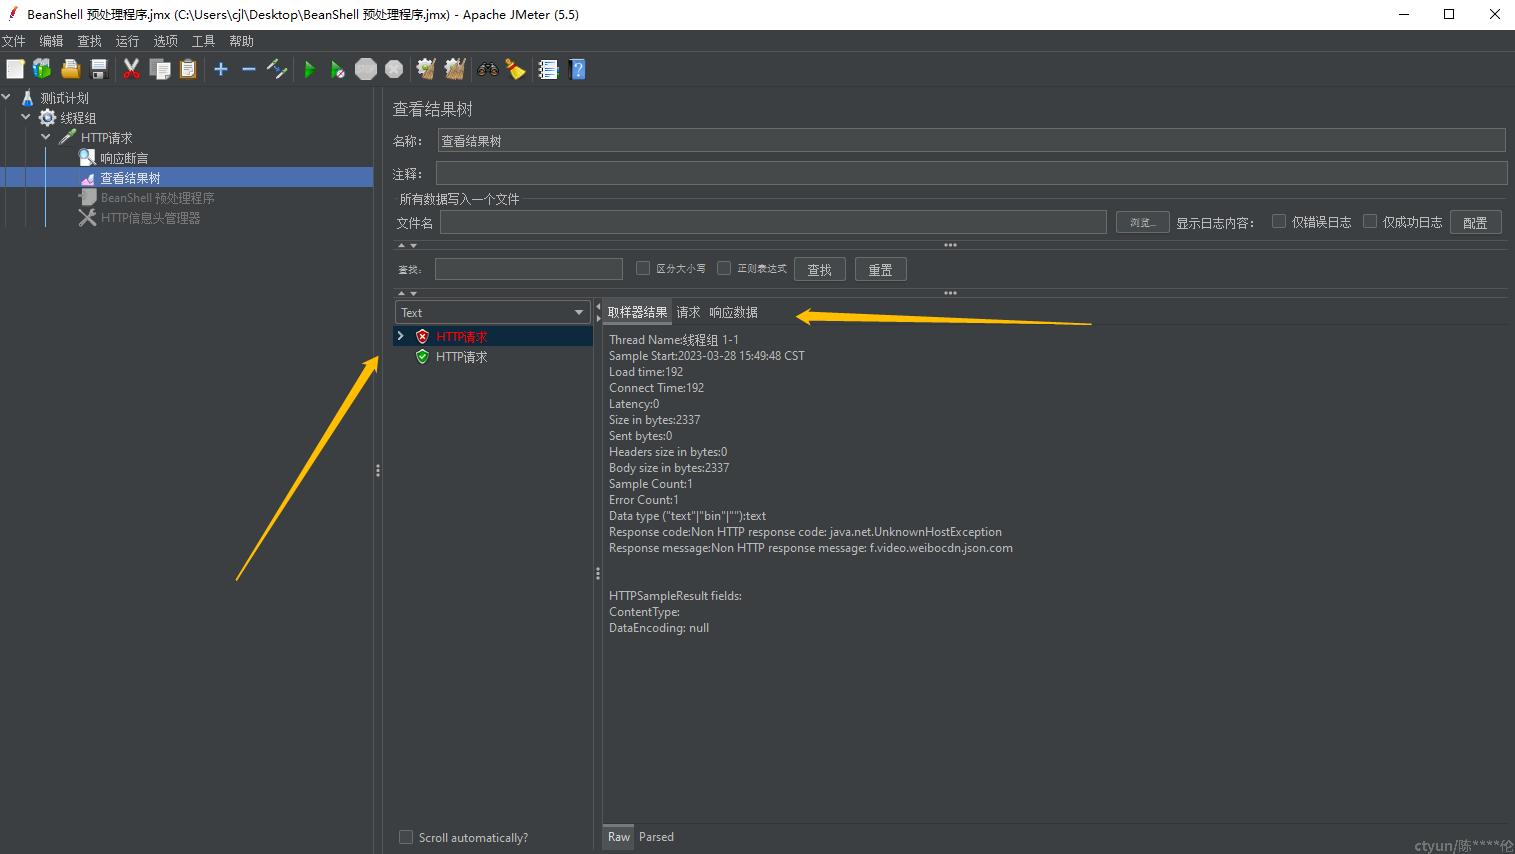1515x854 pixels.
Task: Toggle the 仅错误日志 checkbox
Action: [x=1279, y=221]
